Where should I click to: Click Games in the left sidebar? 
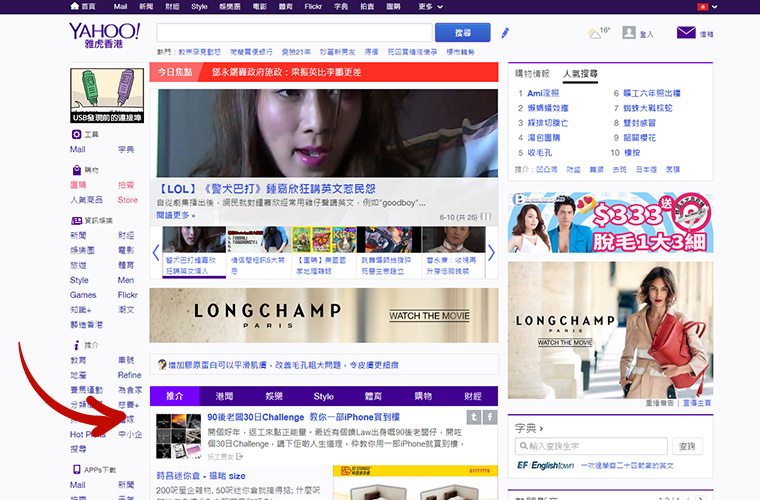tap(83, 295)
